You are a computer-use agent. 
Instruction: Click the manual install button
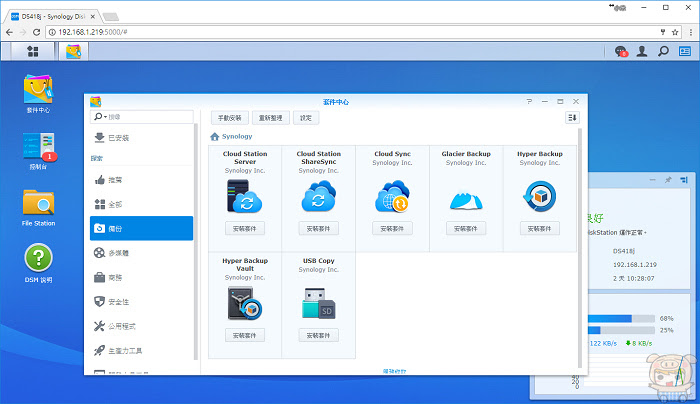pos(229,118)
